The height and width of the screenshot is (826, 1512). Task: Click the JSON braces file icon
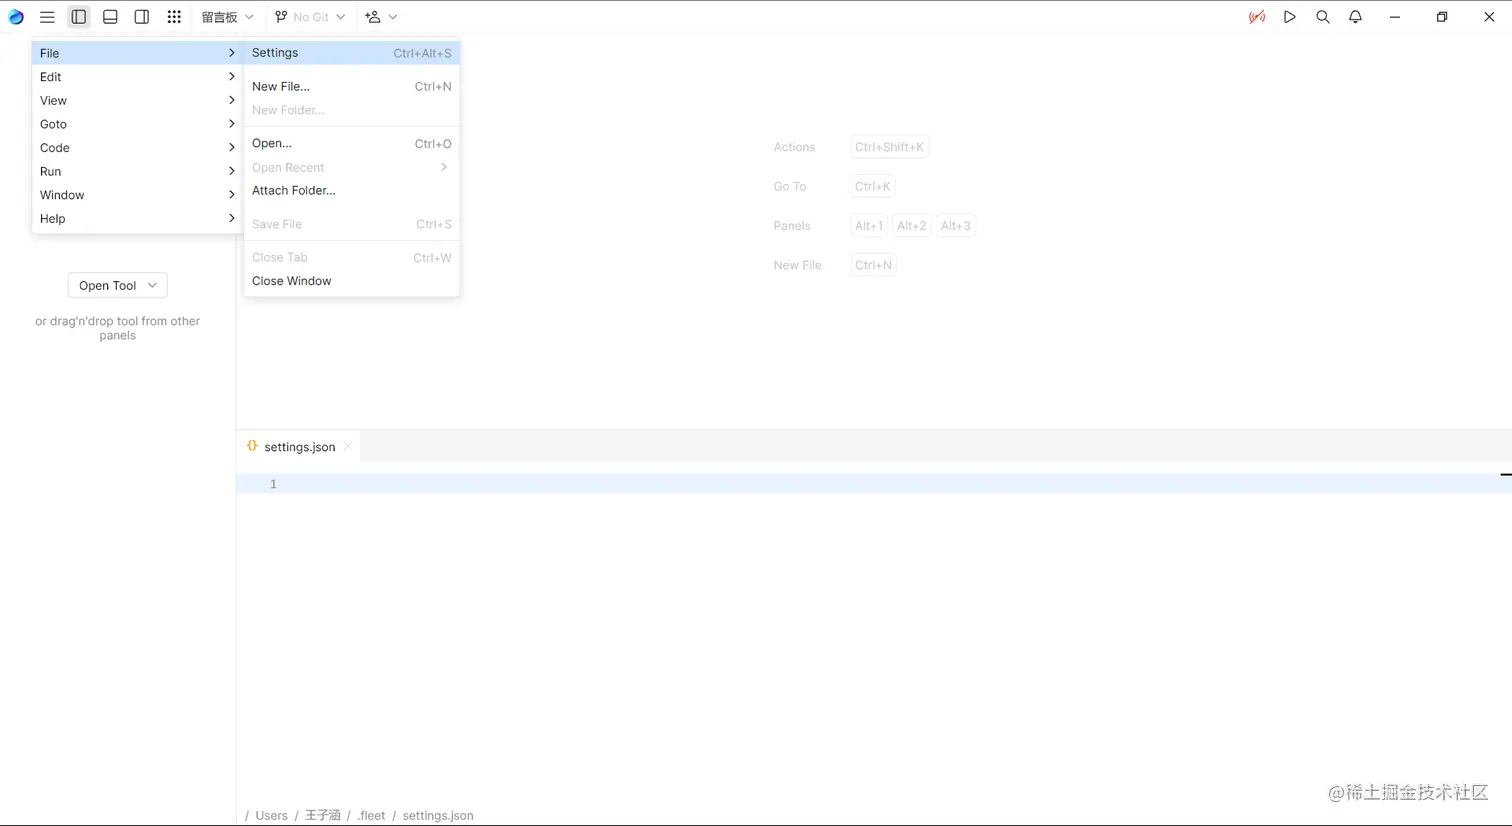click(x=252, y=446)
